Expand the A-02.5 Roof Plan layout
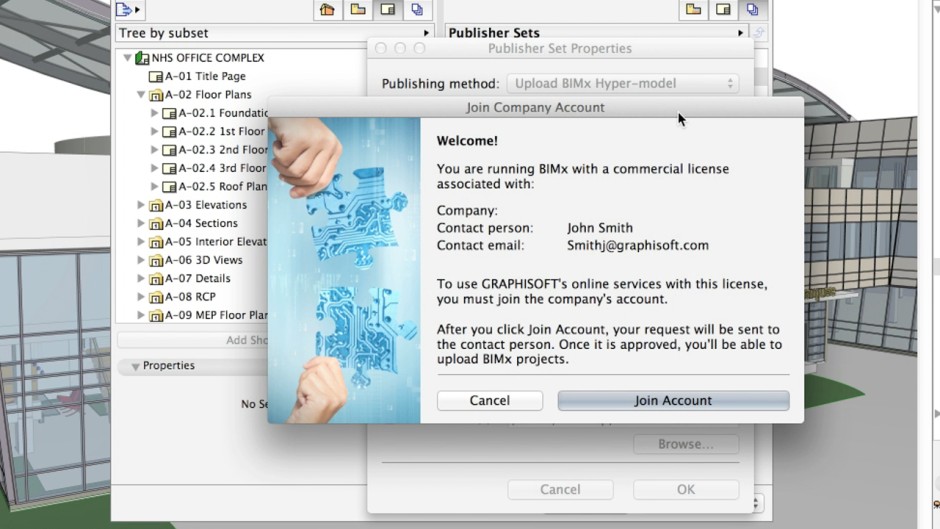 [x=154, y=187]
